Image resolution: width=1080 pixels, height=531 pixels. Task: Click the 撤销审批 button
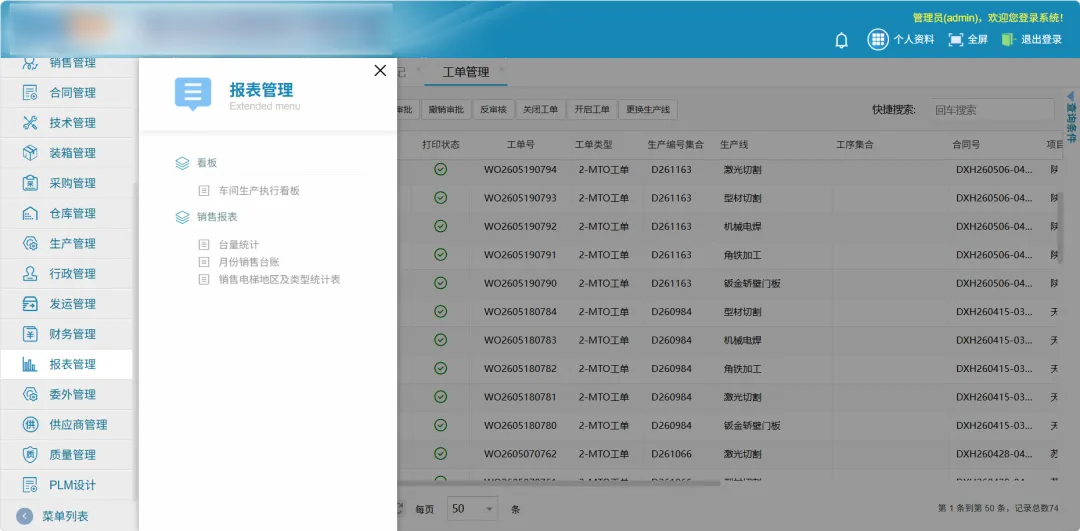click(x=446, y=110)
